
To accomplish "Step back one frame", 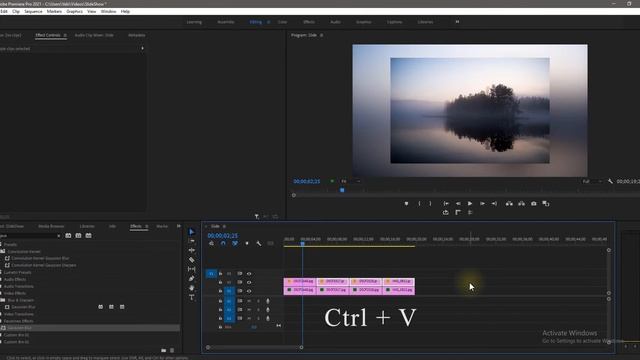I will click(x=458, y=204).
